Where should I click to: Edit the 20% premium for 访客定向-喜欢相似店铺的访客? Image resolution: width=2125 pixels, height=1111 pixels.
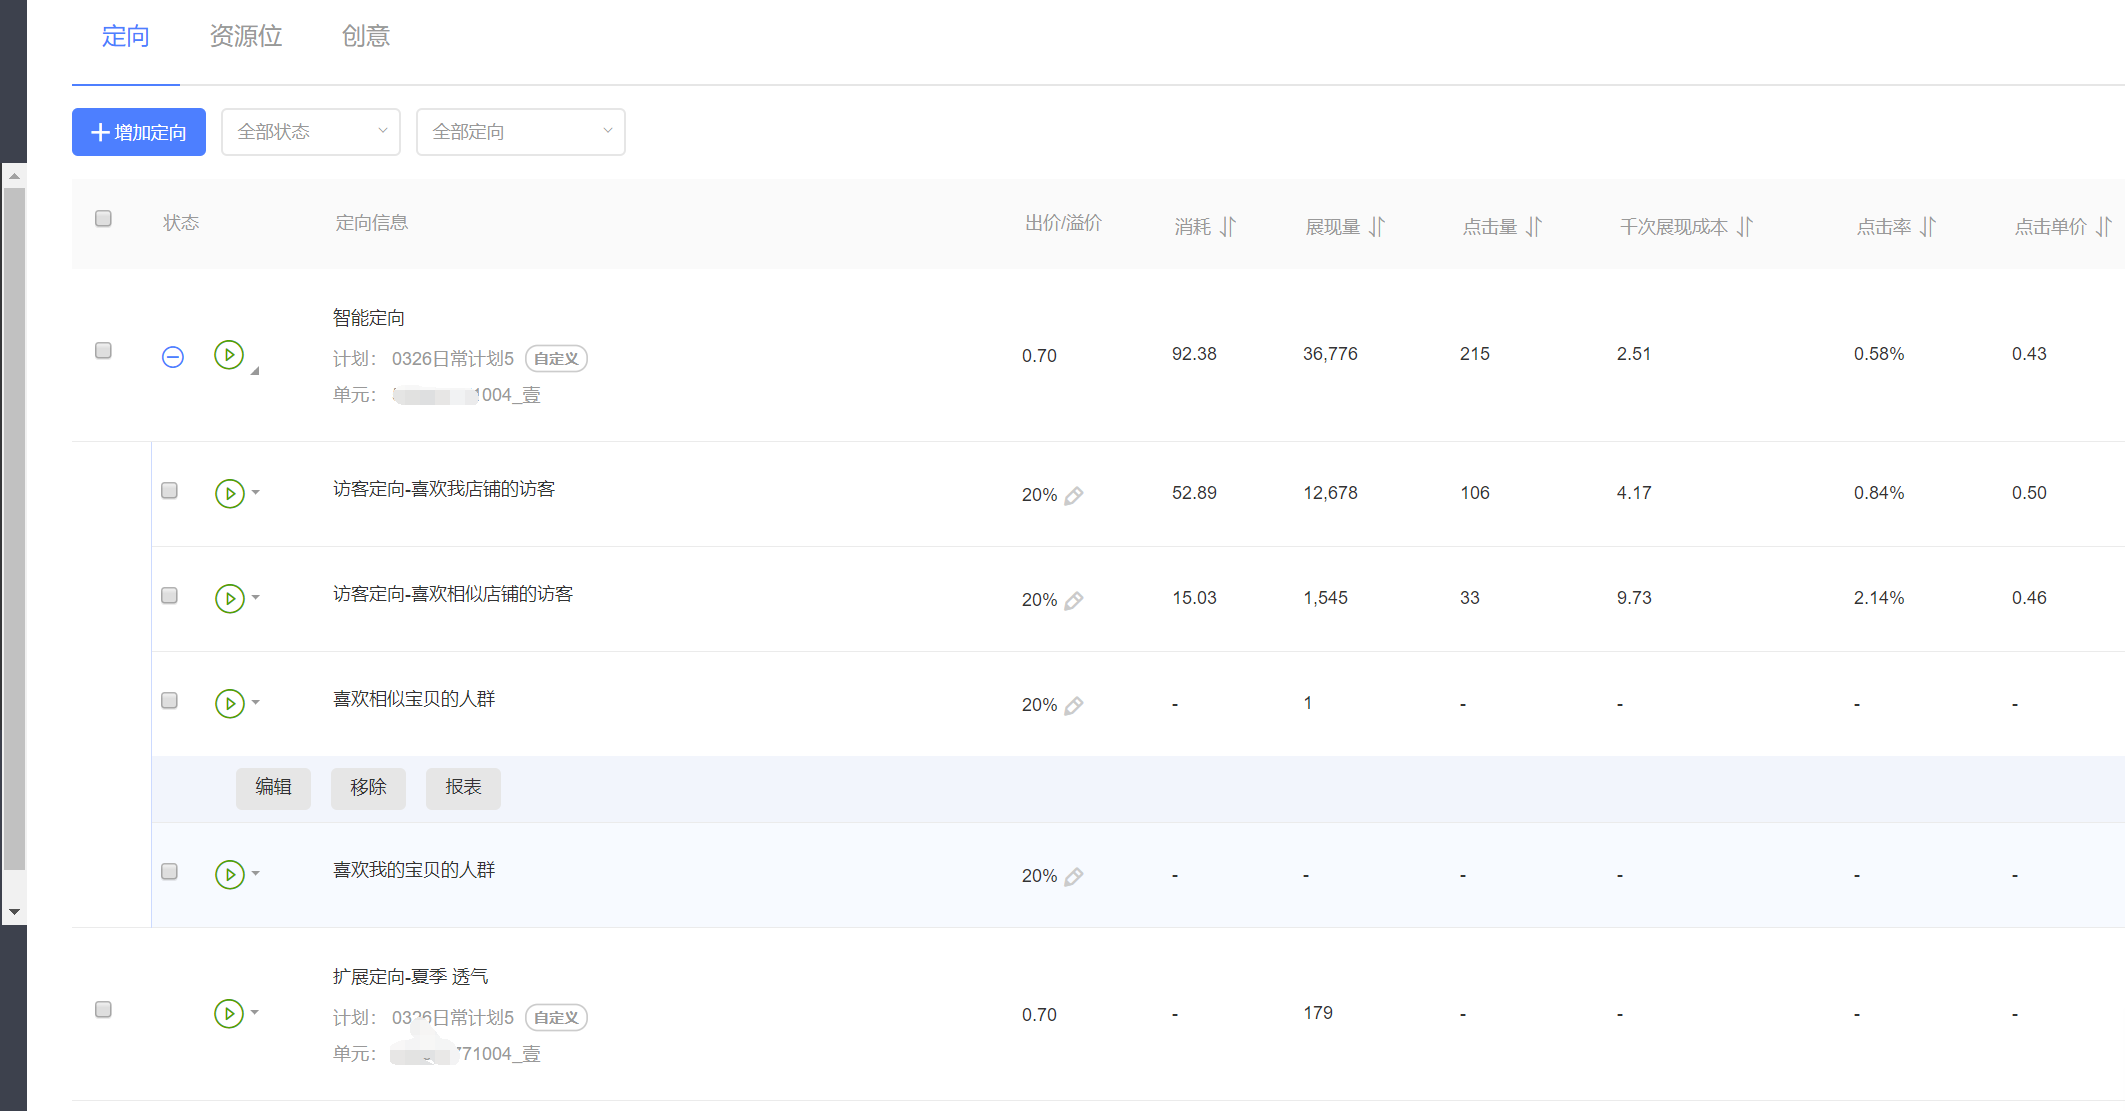[x=1074, y=600]
